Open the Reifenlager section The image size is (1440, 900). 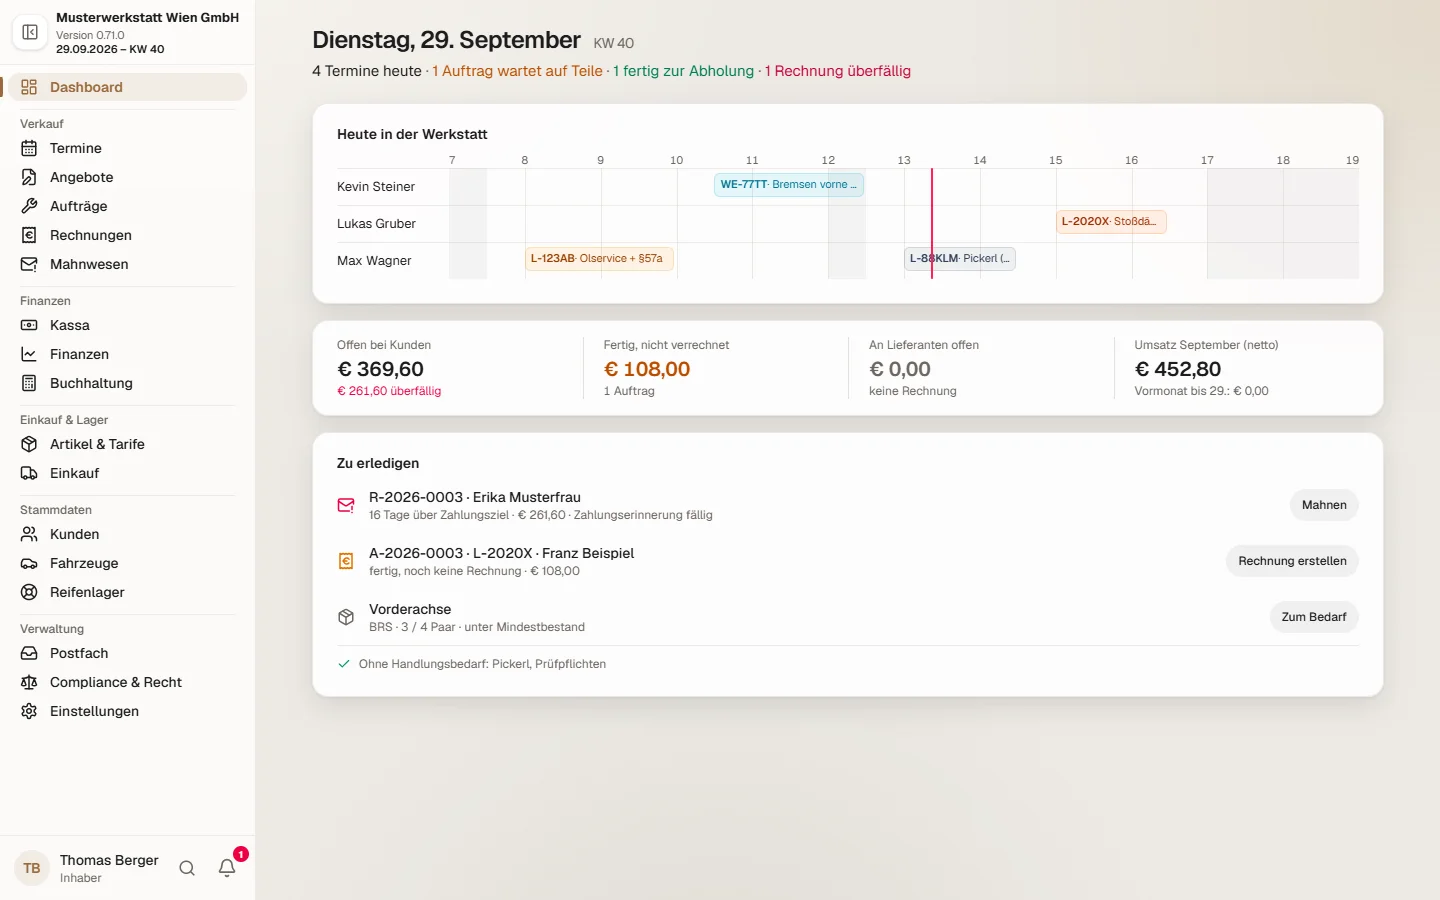coord(128,592)
